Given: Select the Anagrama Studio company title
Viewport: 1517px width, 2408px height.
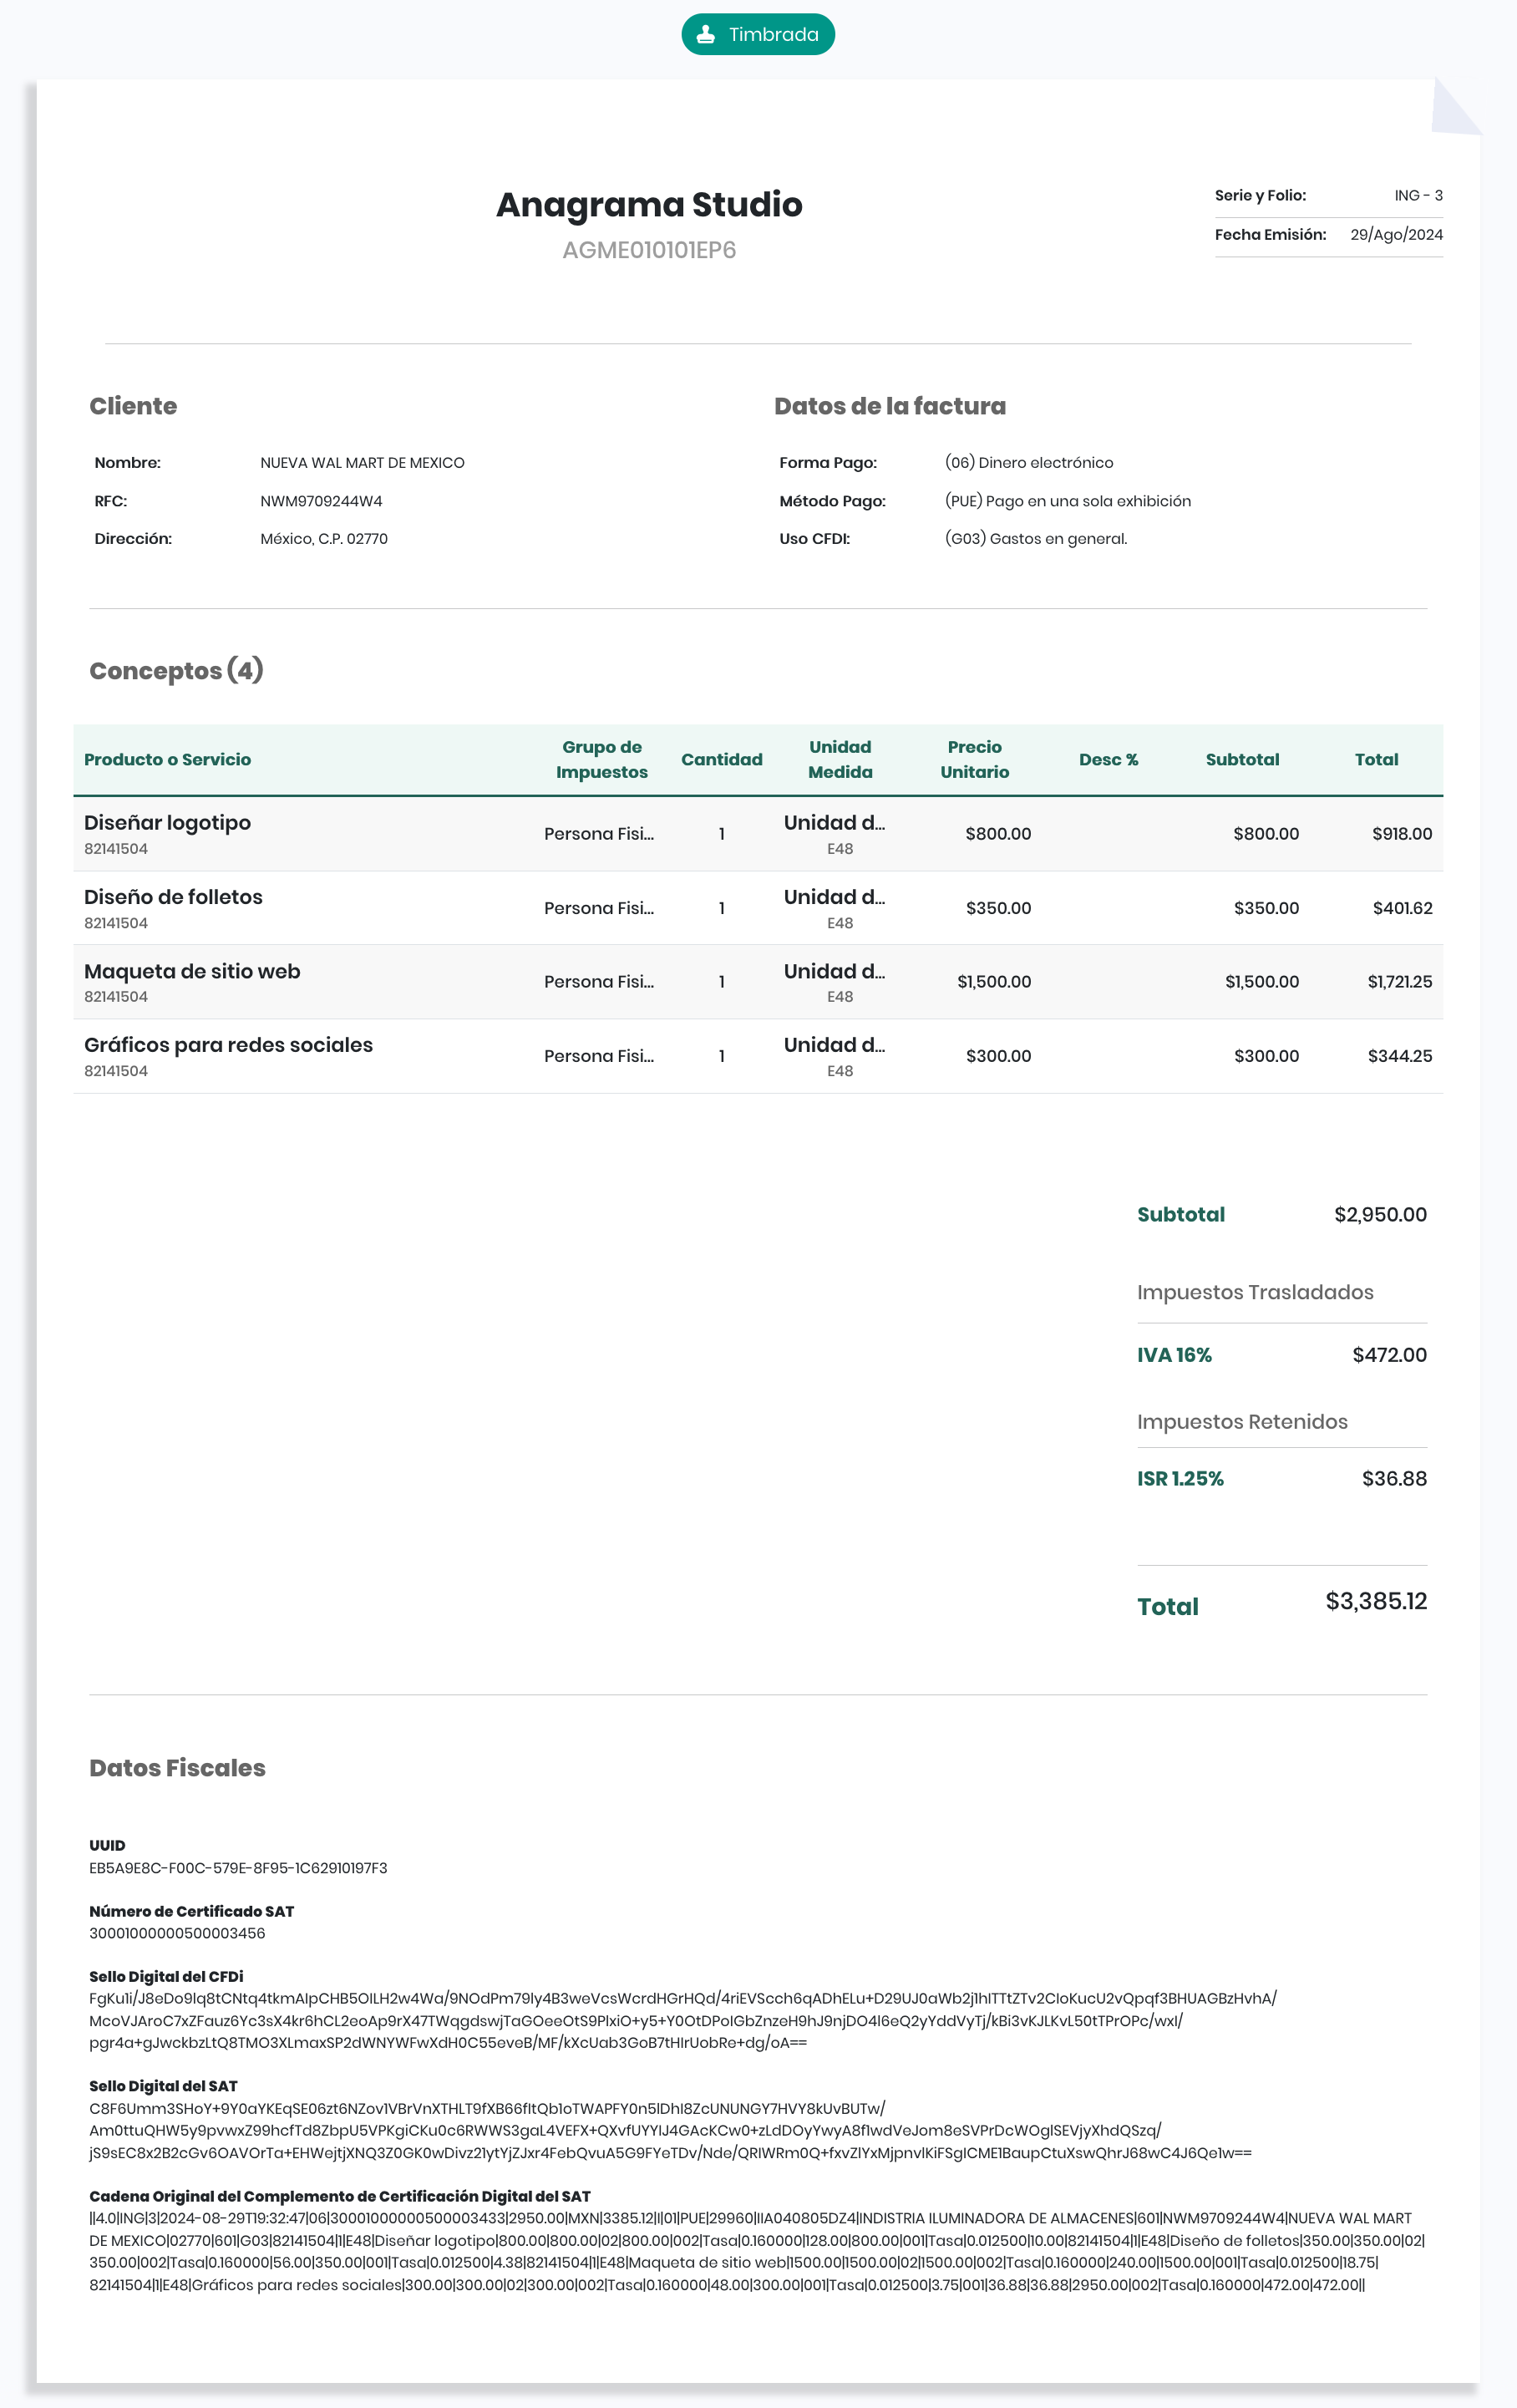Looking at the screenshot, I should coord(649,204).
